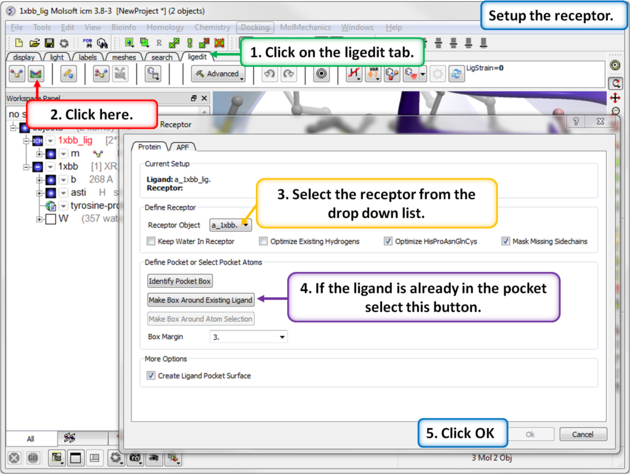
Task: Open the Receptor Object dropdown
Action: (230, 225)
